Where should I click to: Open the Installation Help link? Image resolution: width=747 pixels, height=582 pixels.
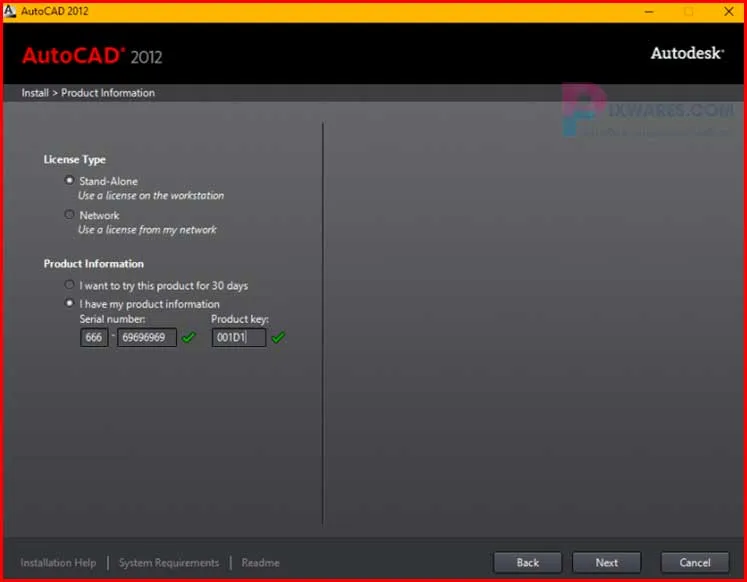[x=58, y=562]
